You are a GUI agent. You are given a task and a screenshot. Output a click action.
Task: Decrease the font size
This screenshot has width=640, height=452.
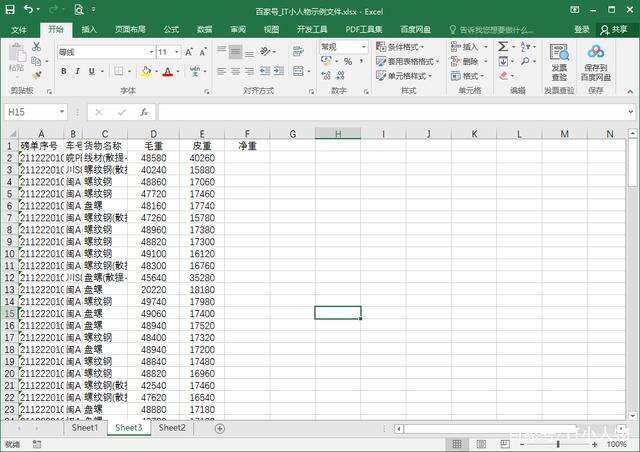click(x=202, y=52)
